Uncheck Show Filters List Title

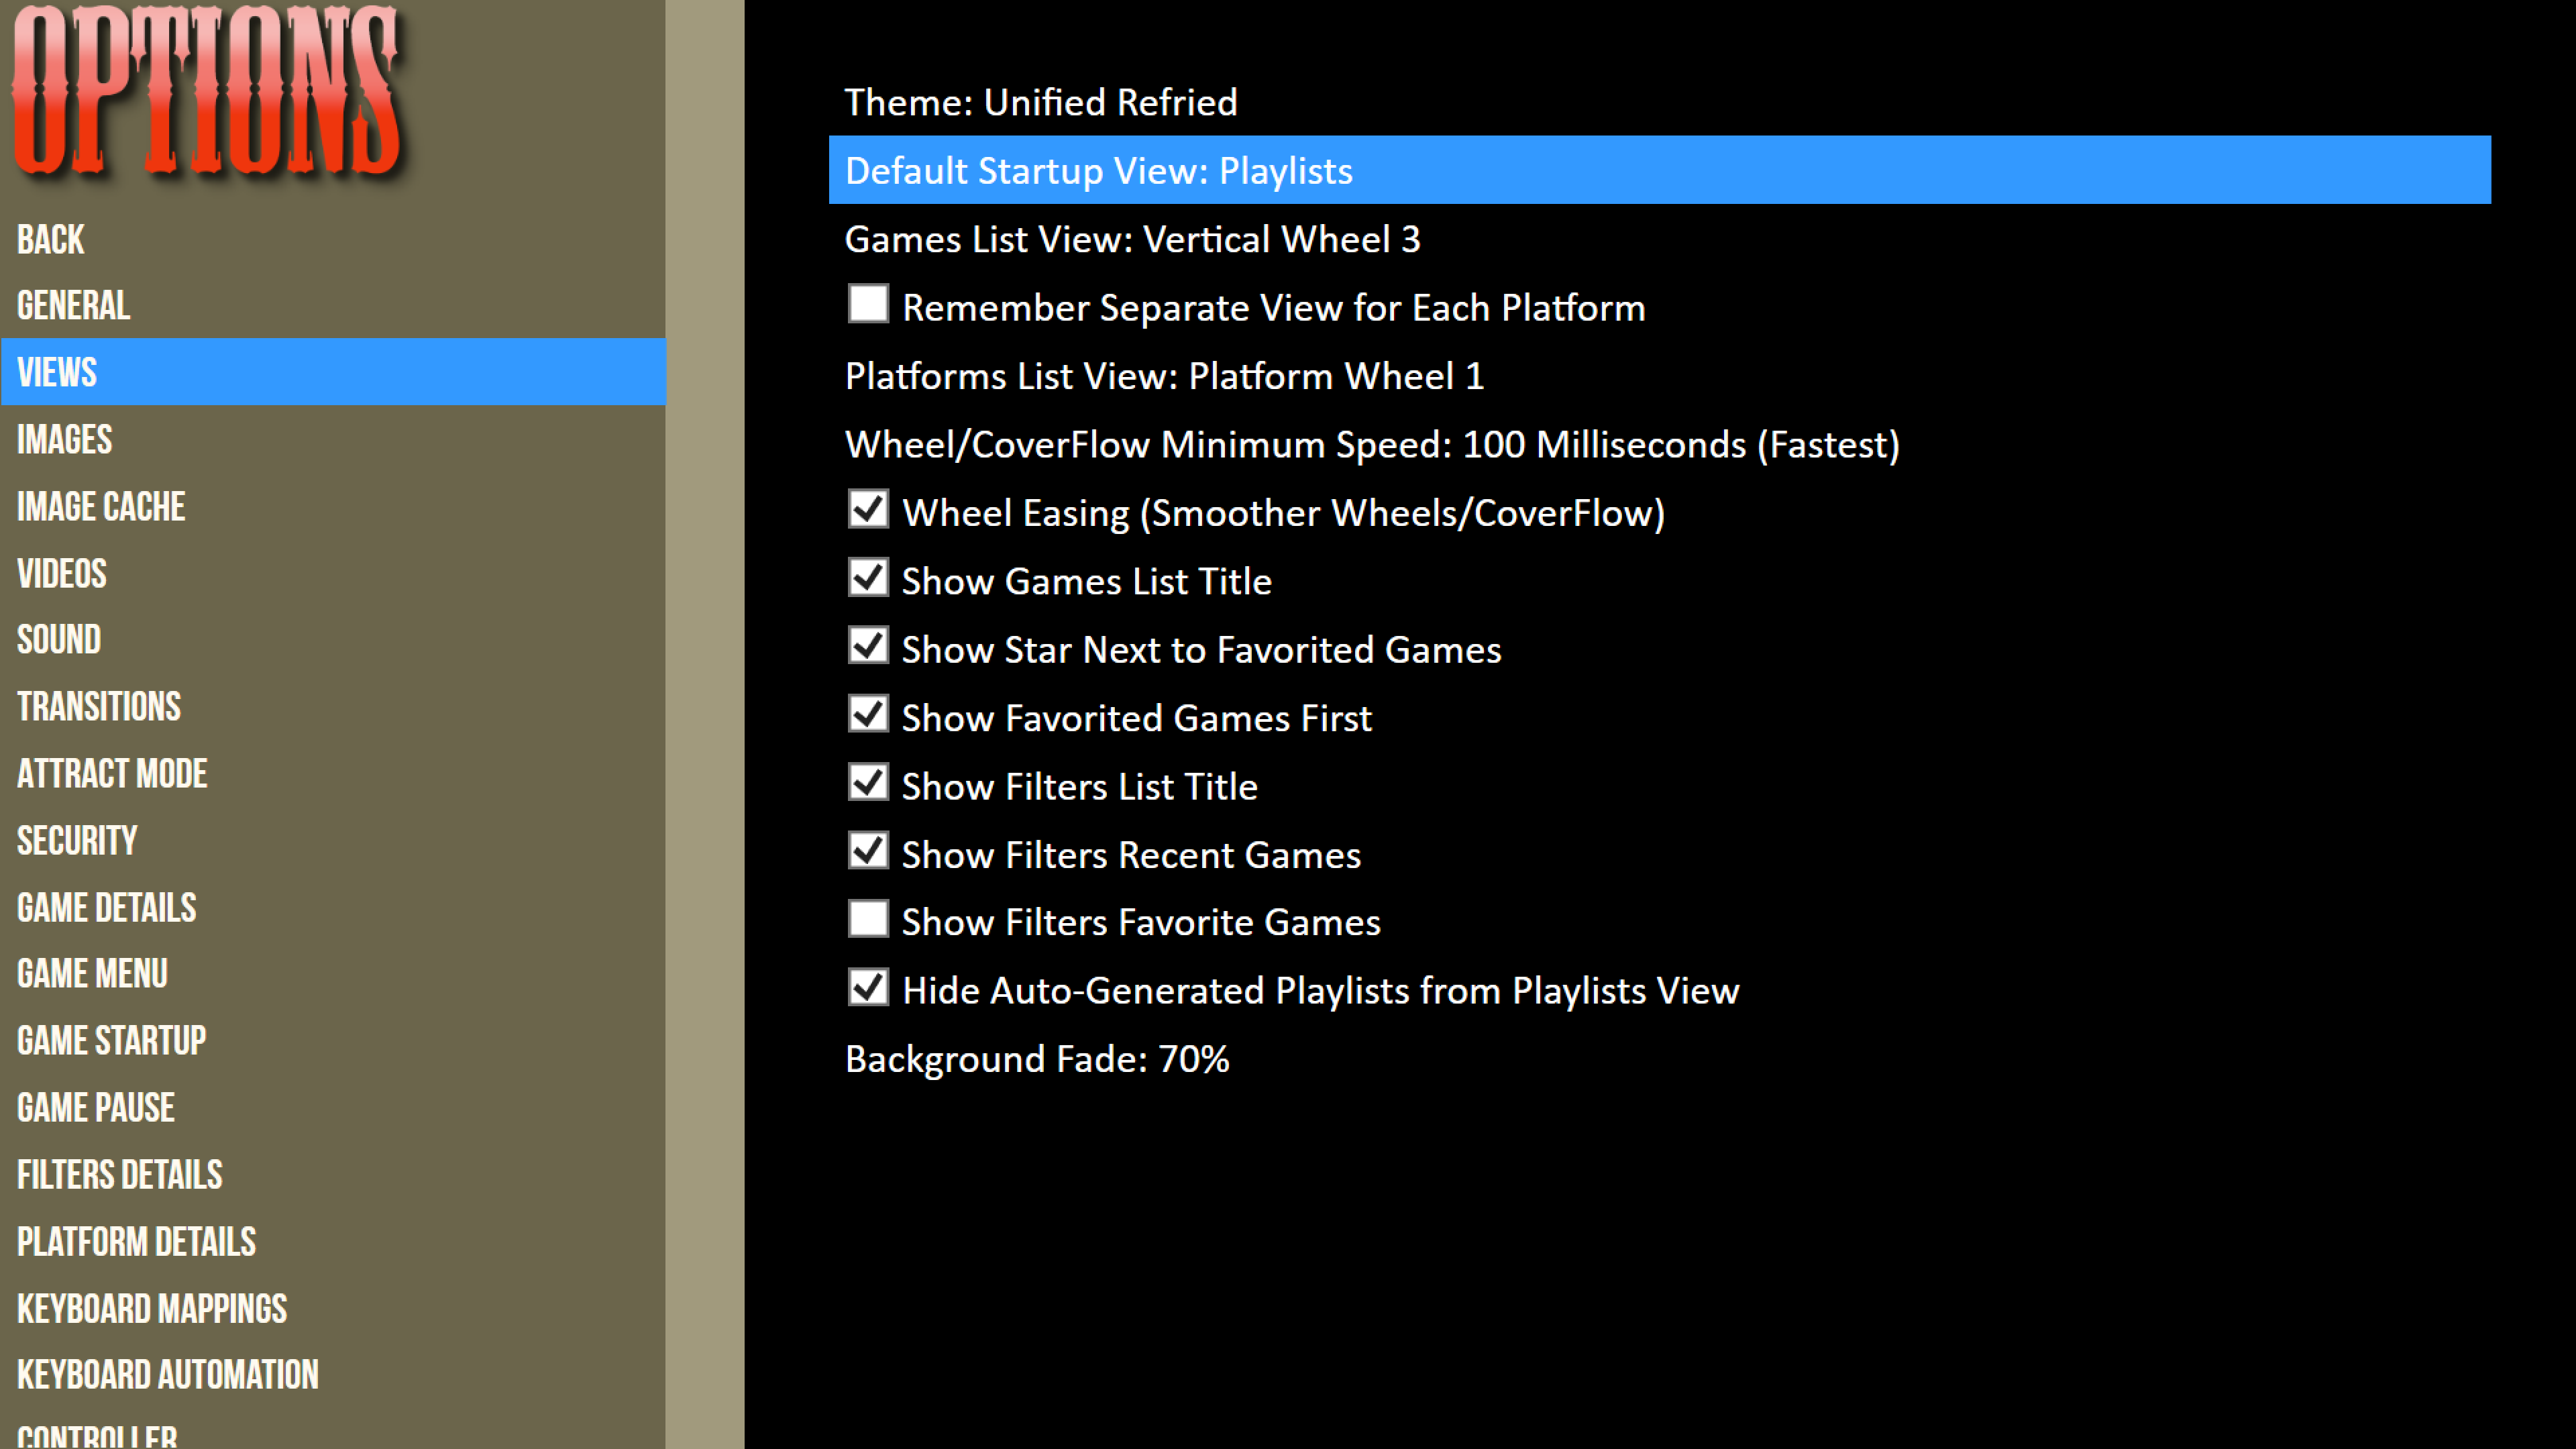[x=868, y=782]
